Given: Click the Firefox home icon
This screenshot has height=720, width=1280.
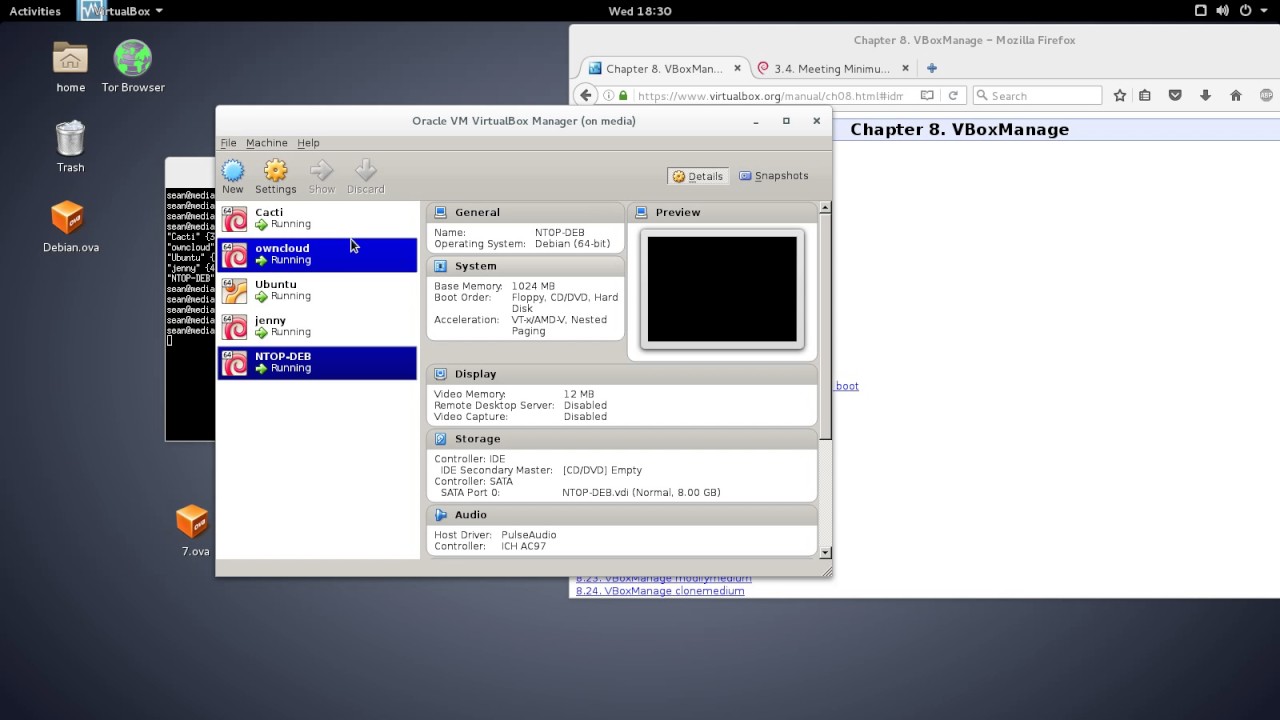Looking at the screenshot, I should pyautogui.click(x=1236, y=96).
